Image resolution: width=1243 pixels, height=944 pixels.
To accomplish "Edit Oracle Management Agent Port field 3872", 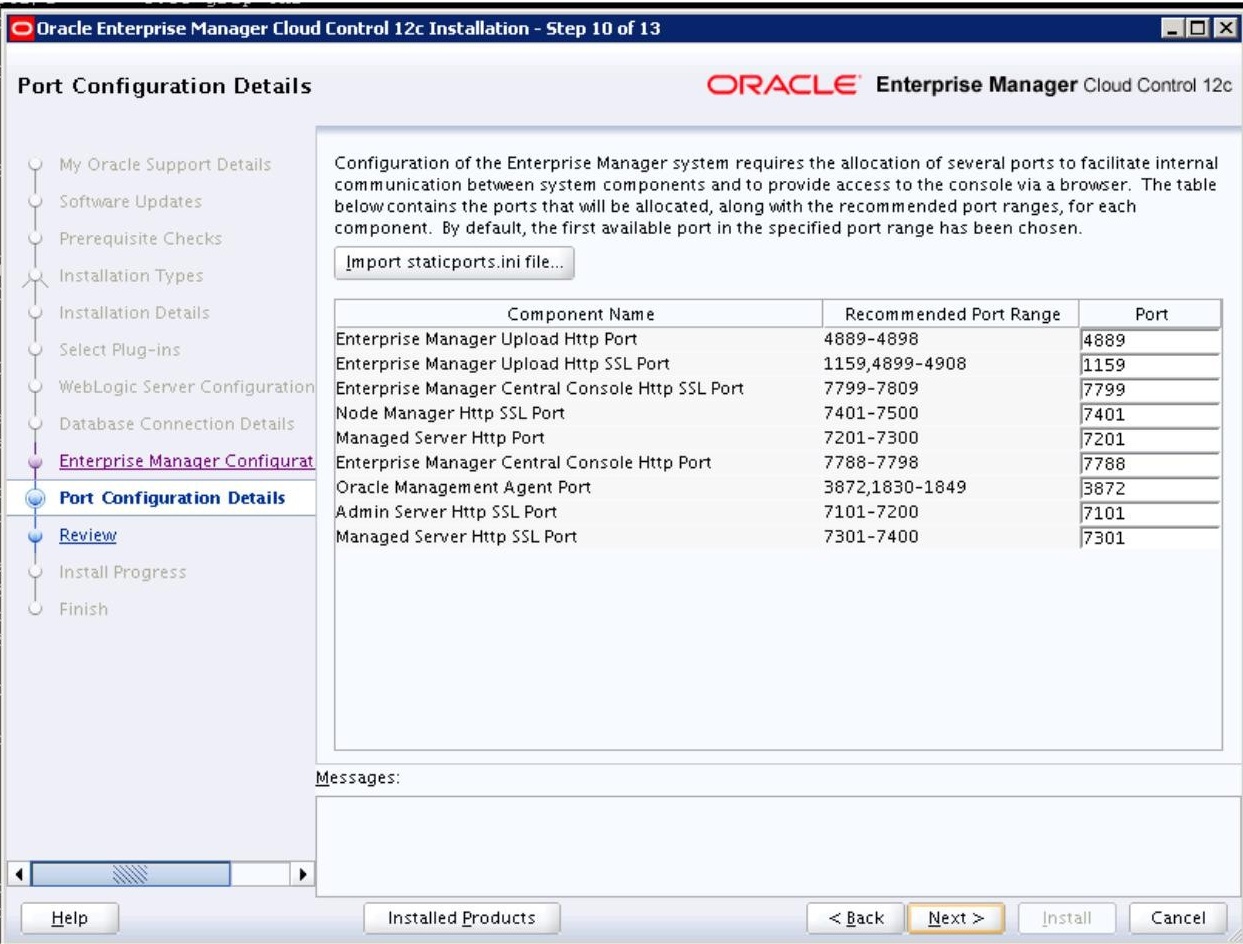I will pos(1150,490).
